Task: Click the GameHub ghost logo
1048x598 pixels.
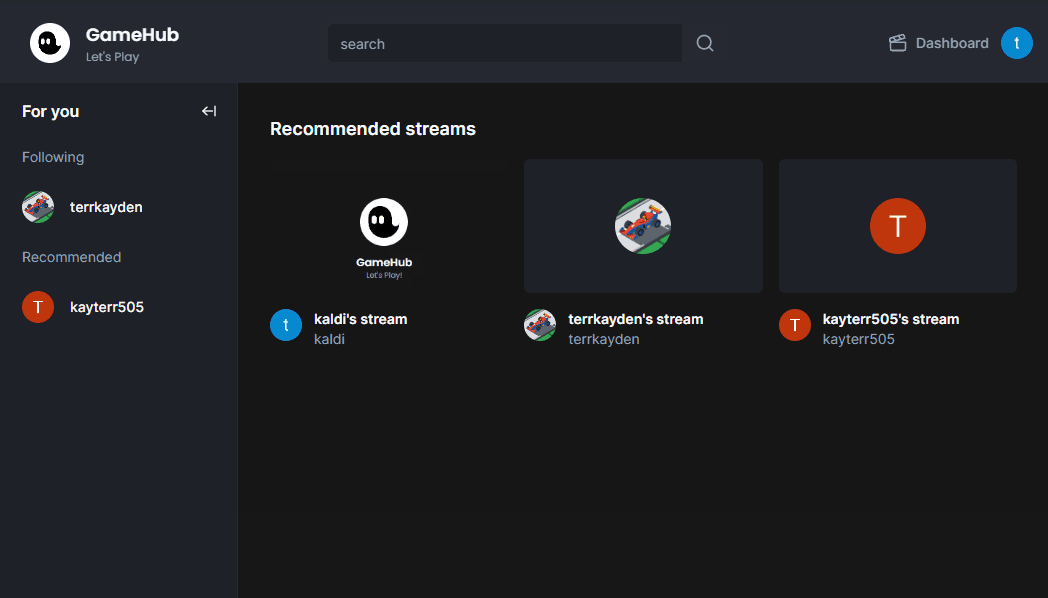Action: point(49,43)
